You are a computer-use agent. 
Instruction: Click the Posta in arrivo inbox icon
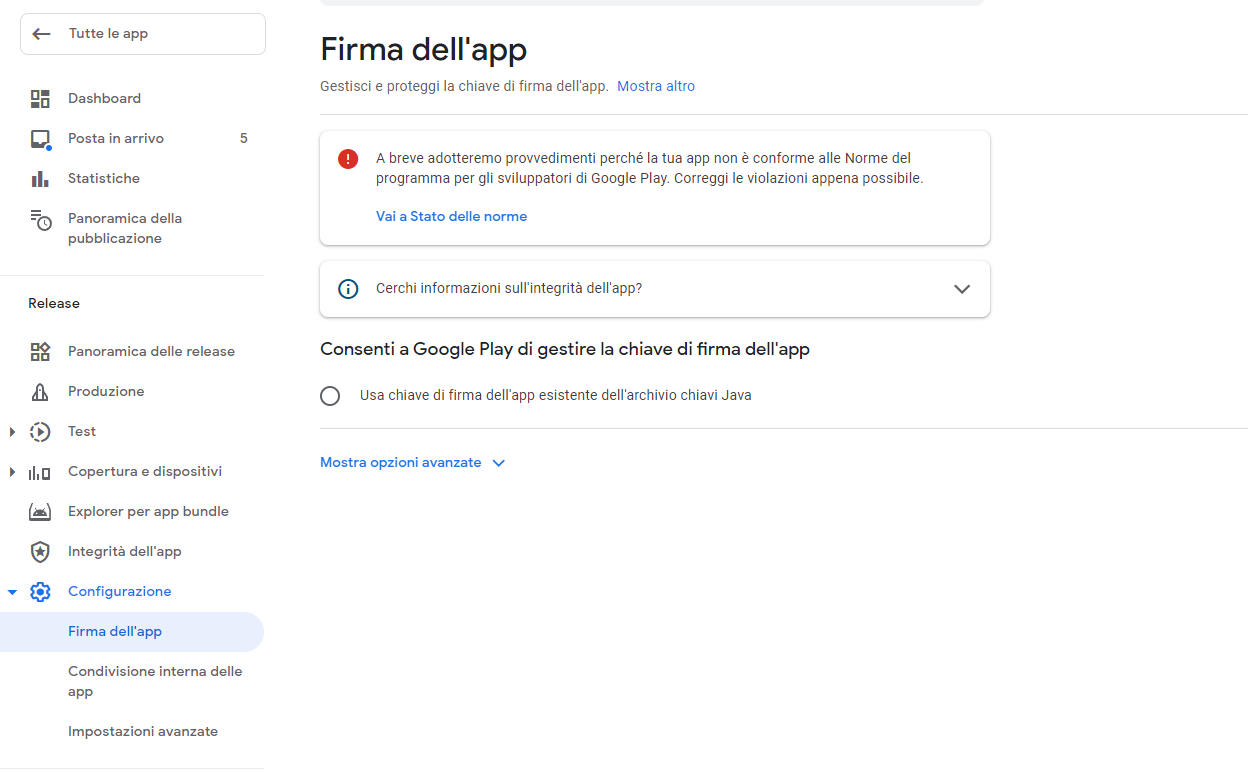coord(40,139)
